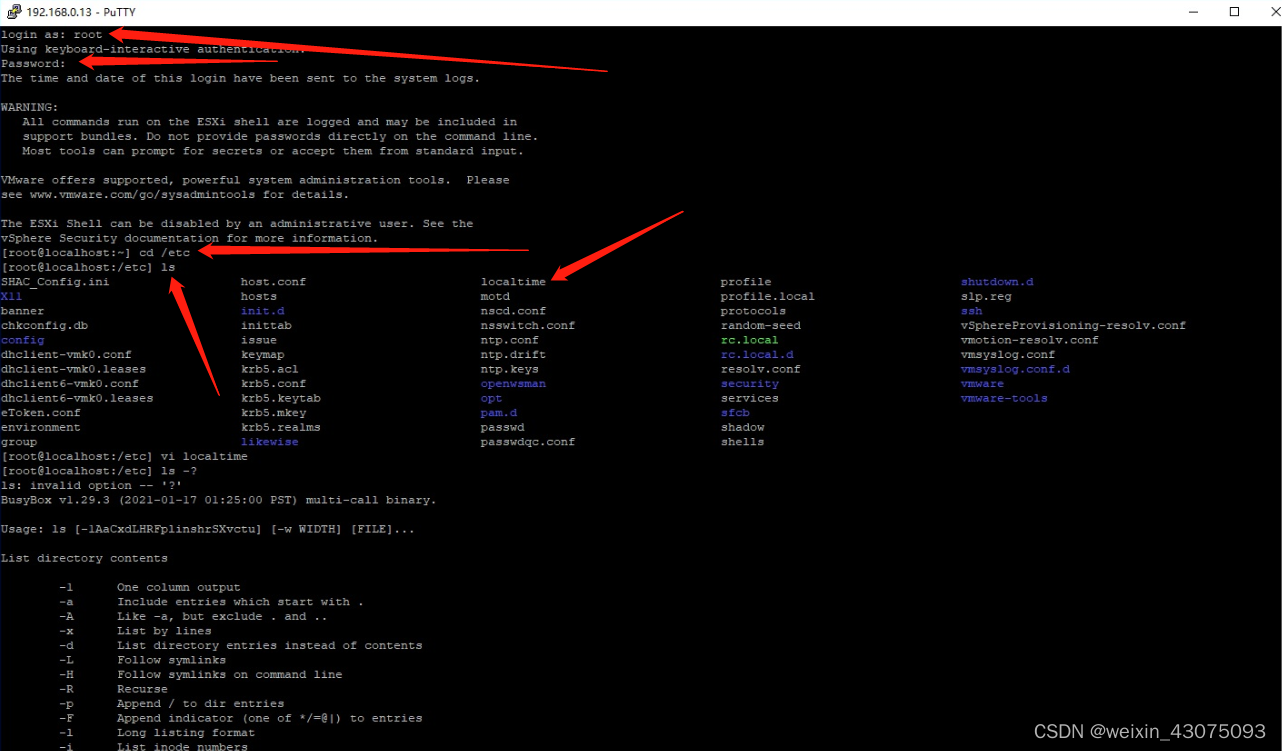Select the hosts file entry
Screen dimensions: 1282x751
click(259, 296)
